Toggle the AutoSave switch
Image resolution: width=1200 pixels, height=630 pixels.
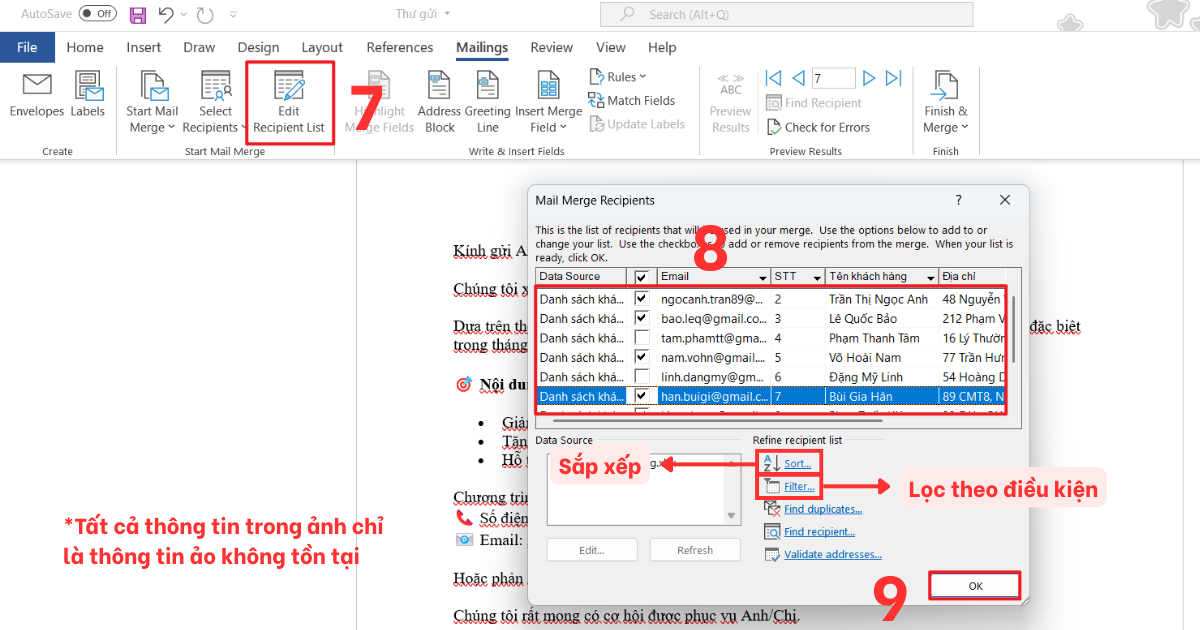pos(98,14)
